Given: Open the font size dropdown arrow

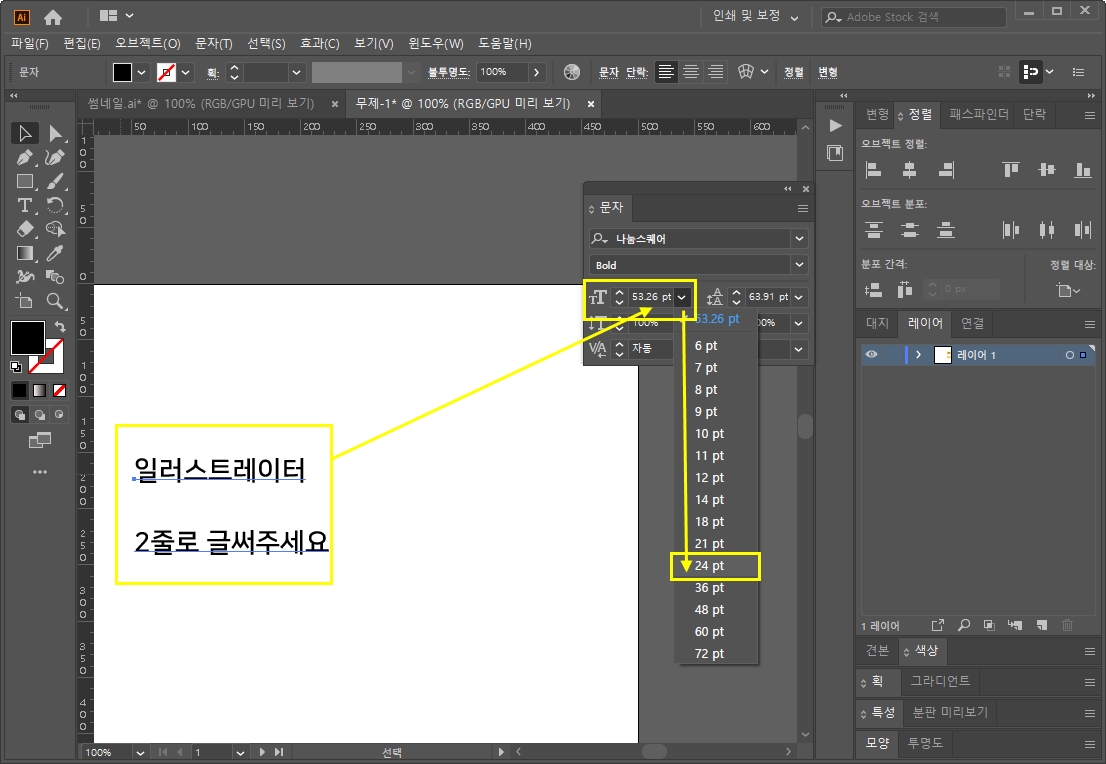Looking at the screenshot, I should (681, 298).
